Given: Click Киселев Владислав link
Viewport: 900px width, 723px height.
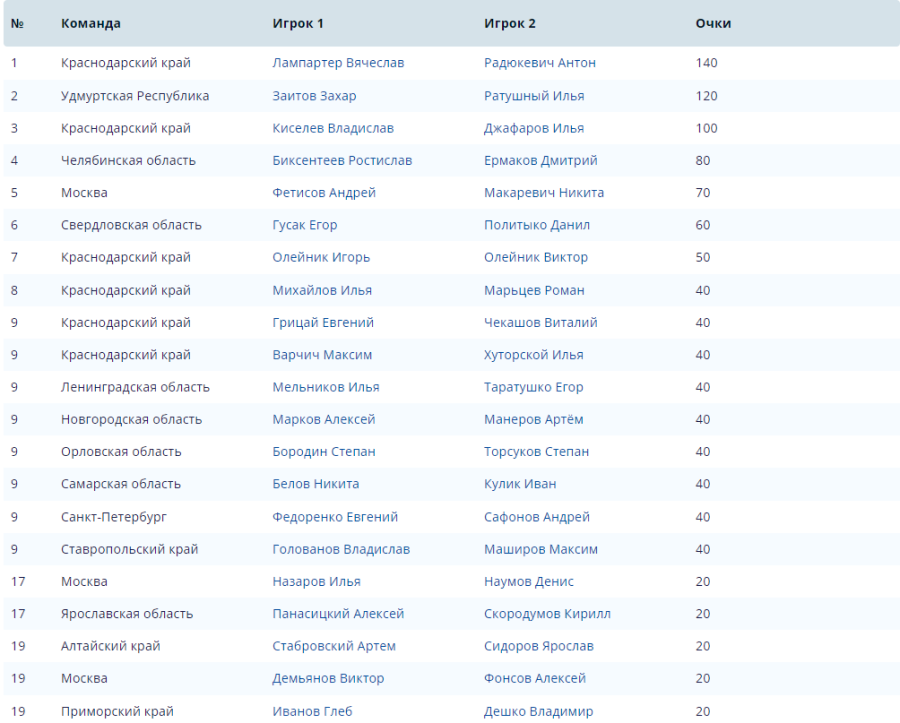Looking at the screenshot, I should coord(333,128).
